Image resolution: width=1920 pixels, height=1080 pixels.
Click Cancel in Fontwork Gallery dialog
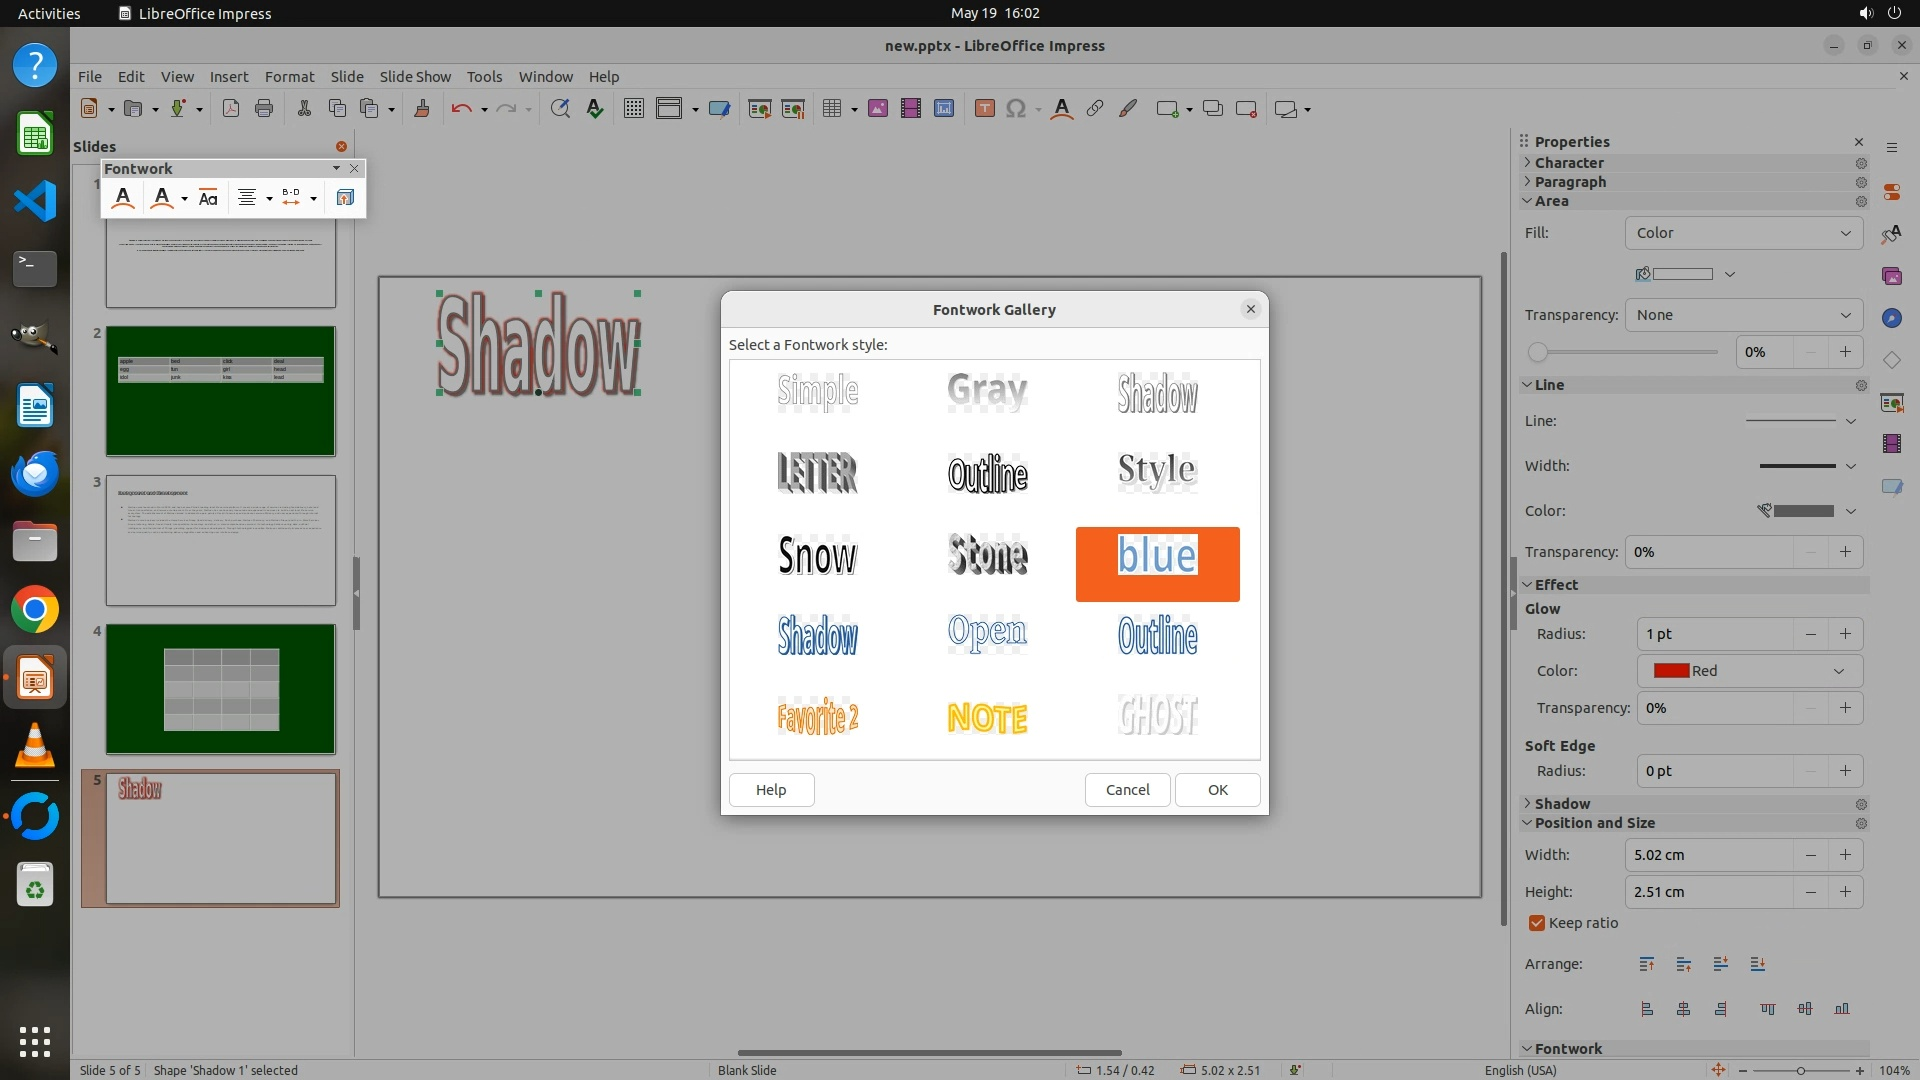coord(1127,790)
